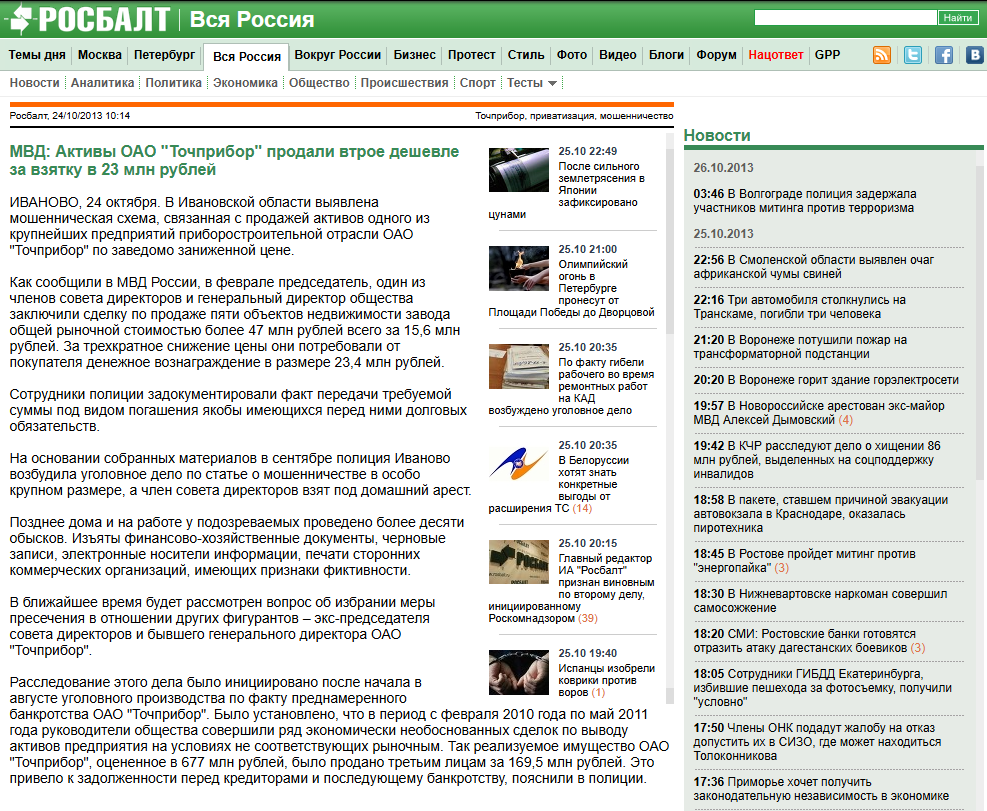Viewport: 987px width, 811px height.
Task: Open the Krasnodar bus station evacuation item
Action: click(821, 514)
